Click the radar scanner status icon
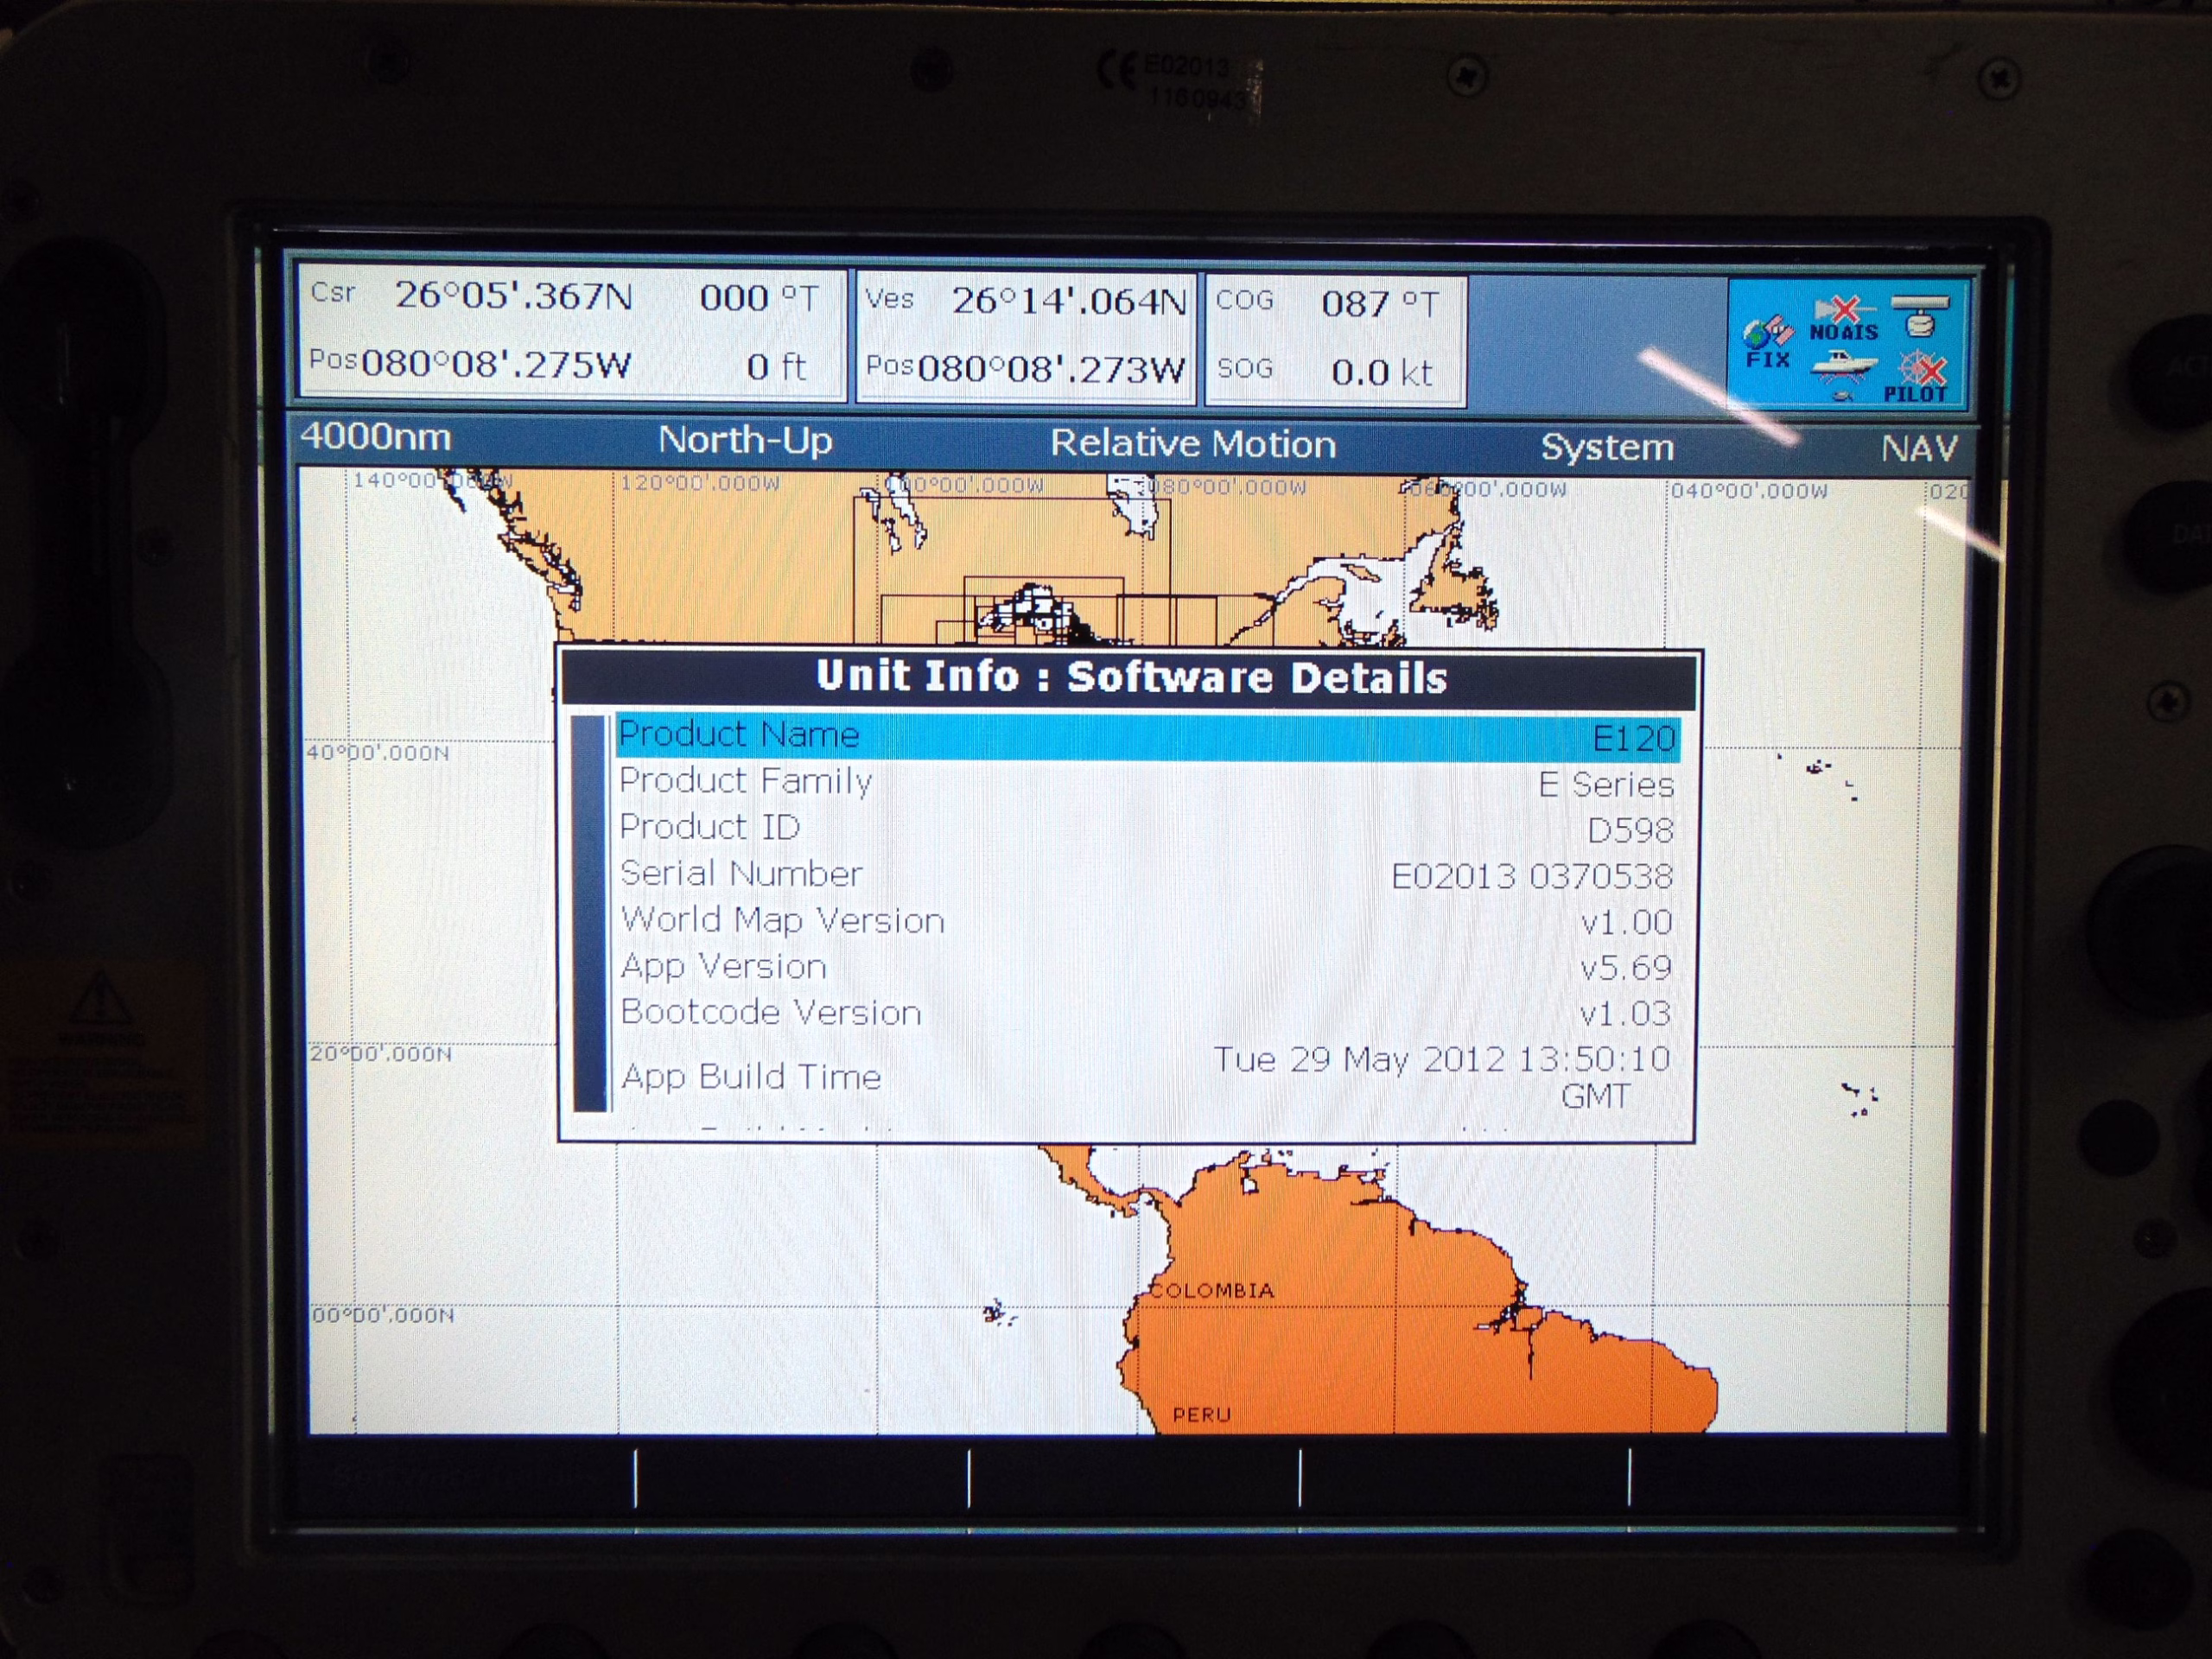2212x1659 pixels. click(1919, 315)
